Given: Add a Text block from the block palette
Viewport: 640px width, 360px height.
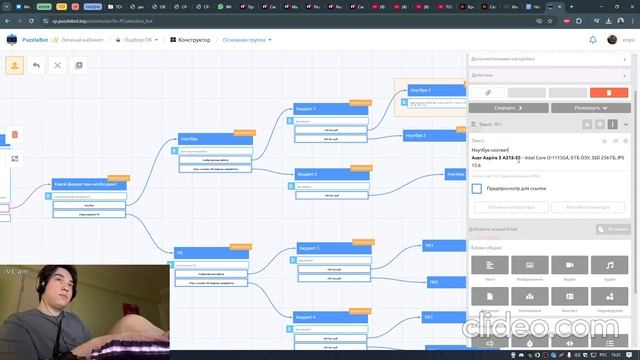Looking at the screenshot, I should click(490, 265).
